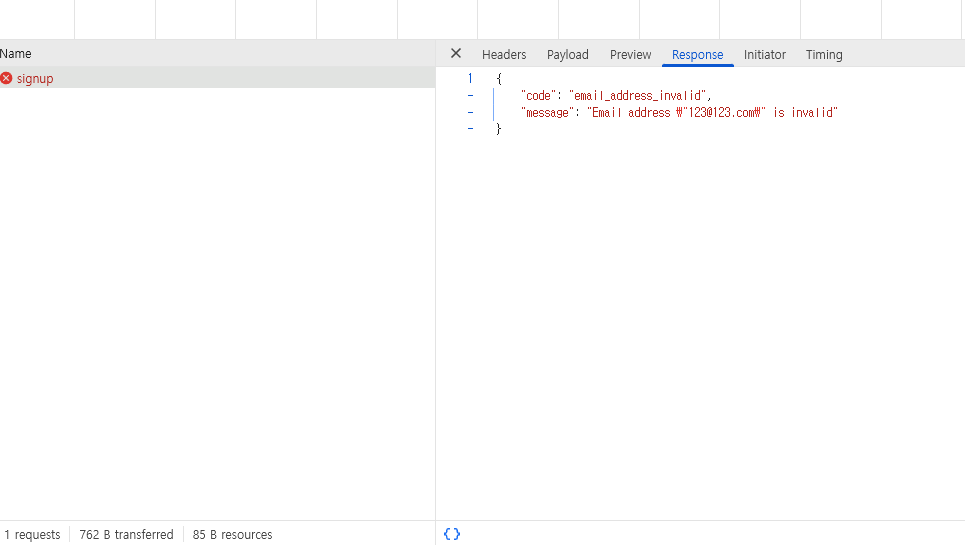Viewport: 965px width, 545px height.
Task: Click the "762 B transferred" status text
Action: 126,535
